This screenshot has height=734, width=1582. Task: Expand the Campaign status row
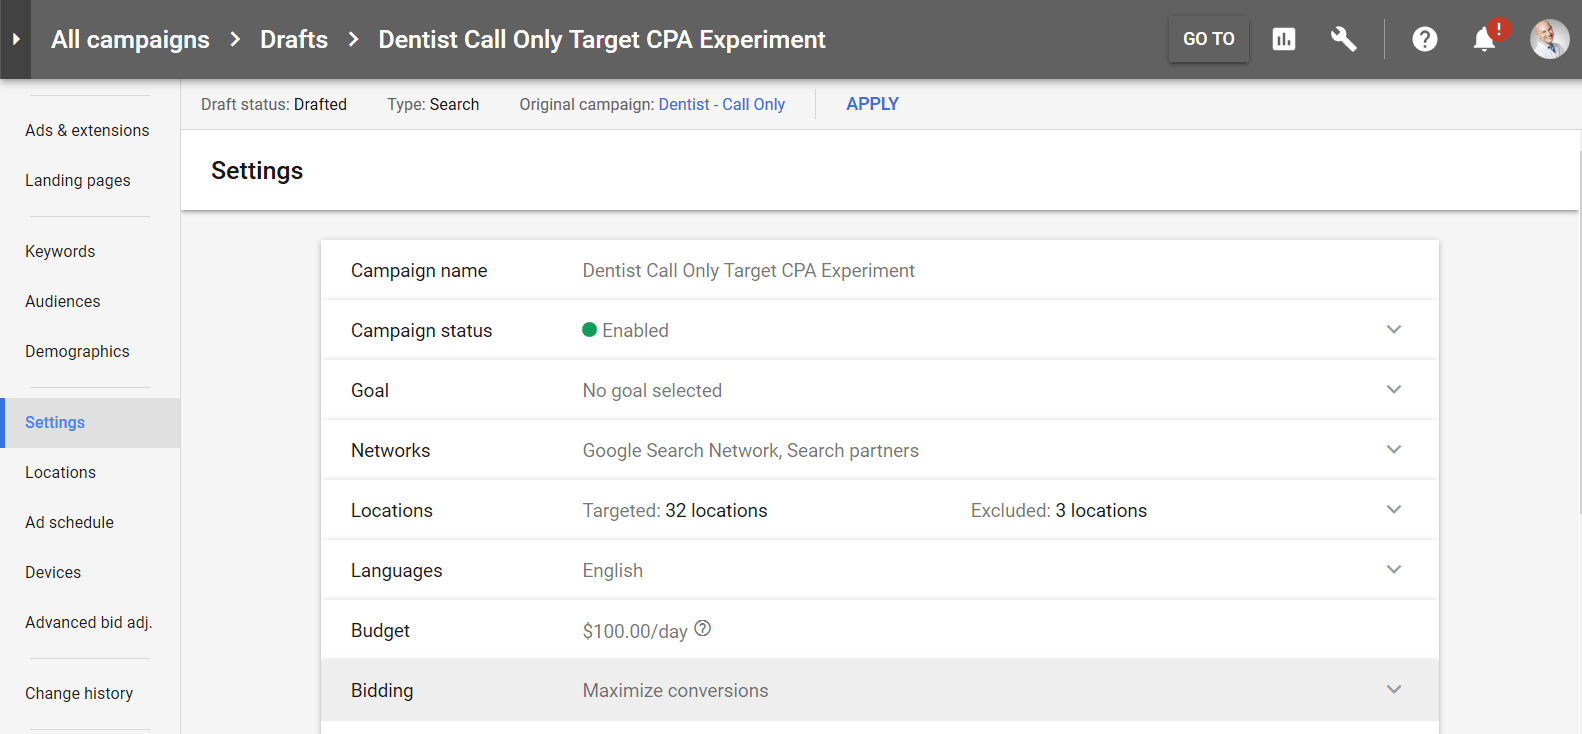1394,330
